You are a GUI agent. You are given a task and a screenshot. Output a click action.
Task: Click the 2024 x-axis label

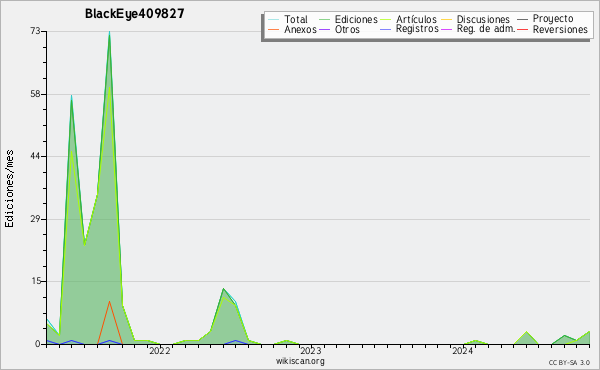(x=463, y=351)
